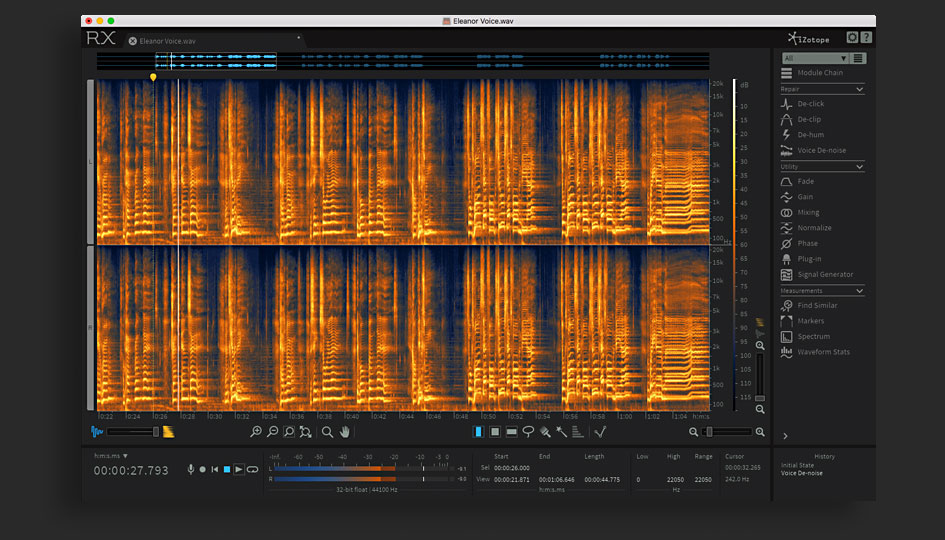Viewport: 945px width, 540px height.
Task: Open the Signal Generator utility
Action: (x=824, y=274)
